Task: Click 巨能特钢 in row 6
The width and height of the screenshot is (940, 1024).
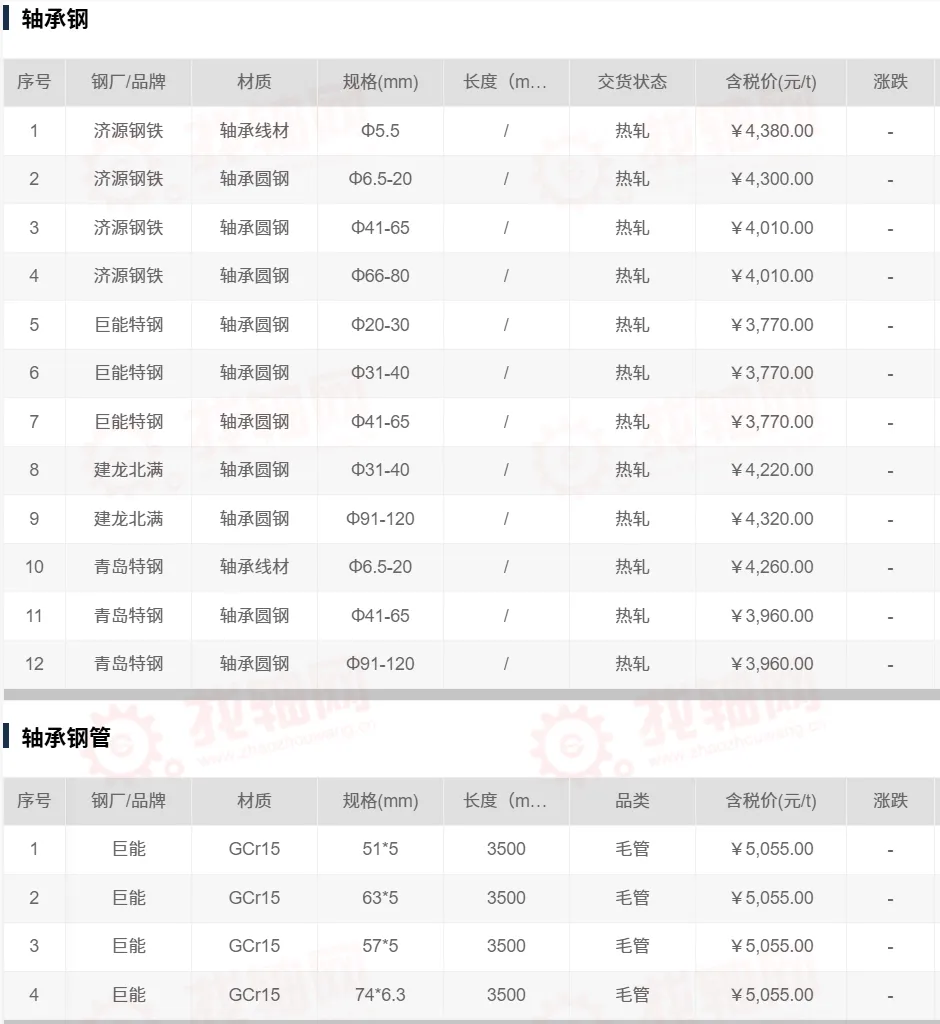Action: pyautogui.click(x=128, y=373)
